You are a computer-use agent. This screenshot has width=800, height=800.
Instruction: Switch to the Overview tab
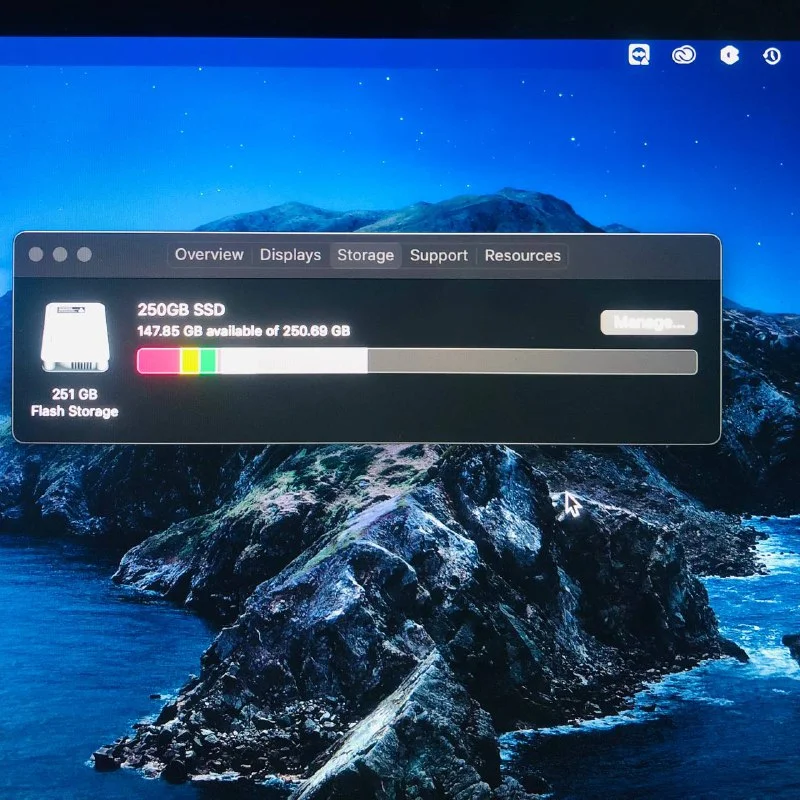tap(209, 255)
